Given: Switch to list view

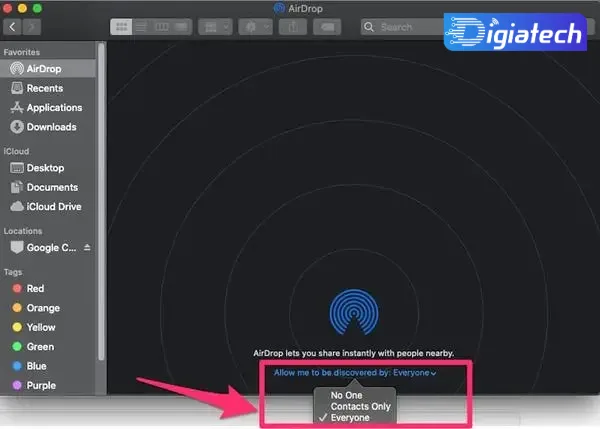Looking at the screenshot, I should [141, 27].
